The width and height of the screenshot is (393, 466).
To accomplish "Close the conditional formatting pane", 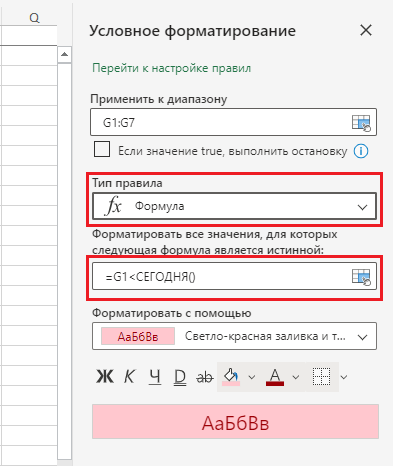I will tap(366, 30).
